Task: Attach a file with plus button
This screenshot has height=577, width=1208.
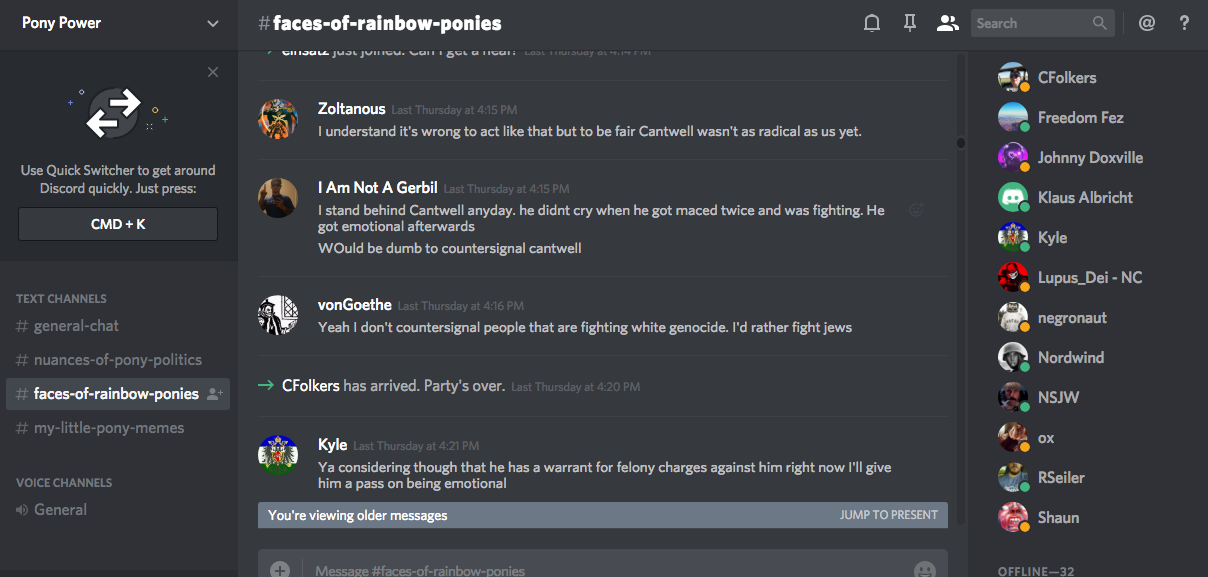Action: 280,569
